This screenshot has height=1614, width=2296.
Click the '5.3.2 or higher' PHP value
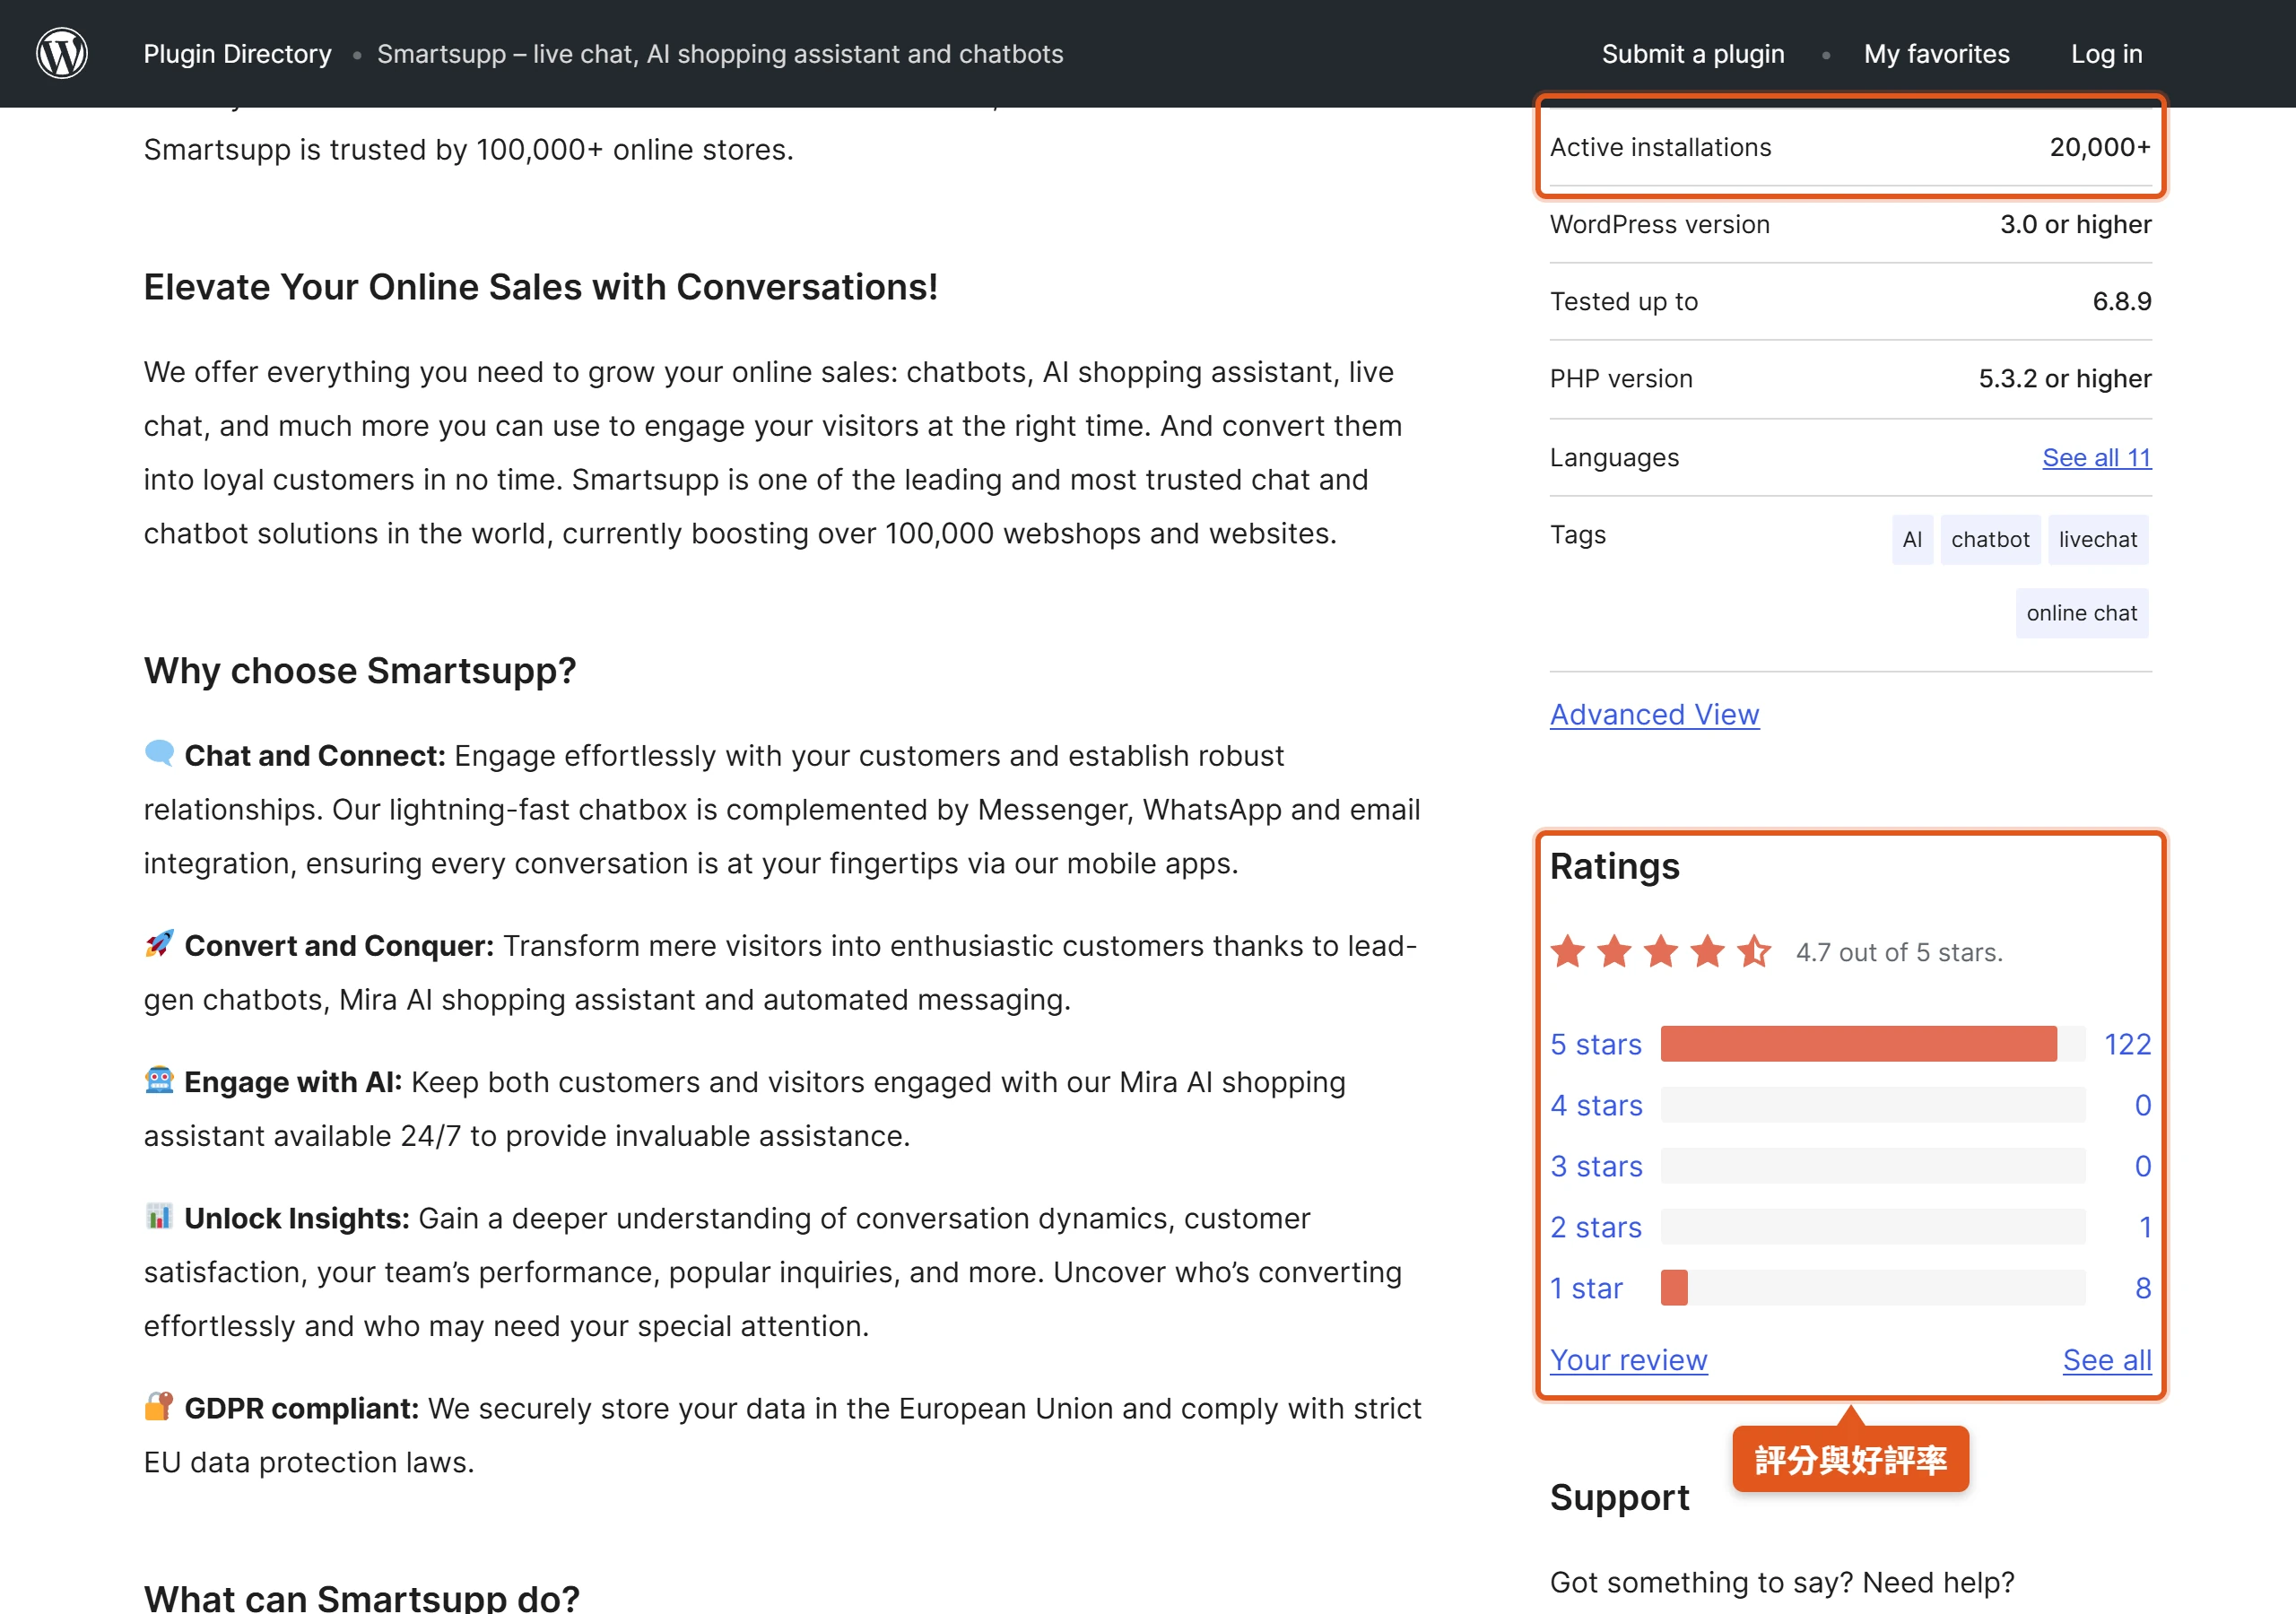coord(2065,378)
